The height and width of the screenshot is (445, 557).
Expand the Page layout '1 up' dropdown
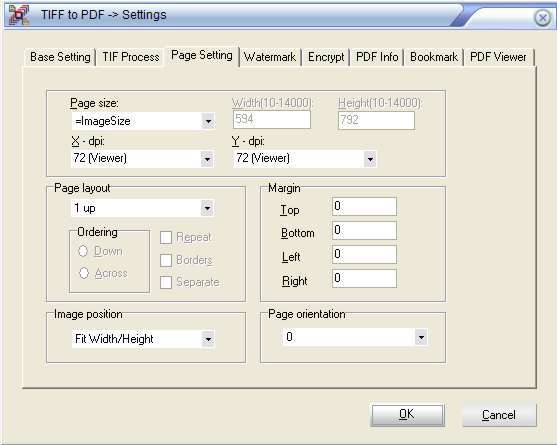(207, 208)
